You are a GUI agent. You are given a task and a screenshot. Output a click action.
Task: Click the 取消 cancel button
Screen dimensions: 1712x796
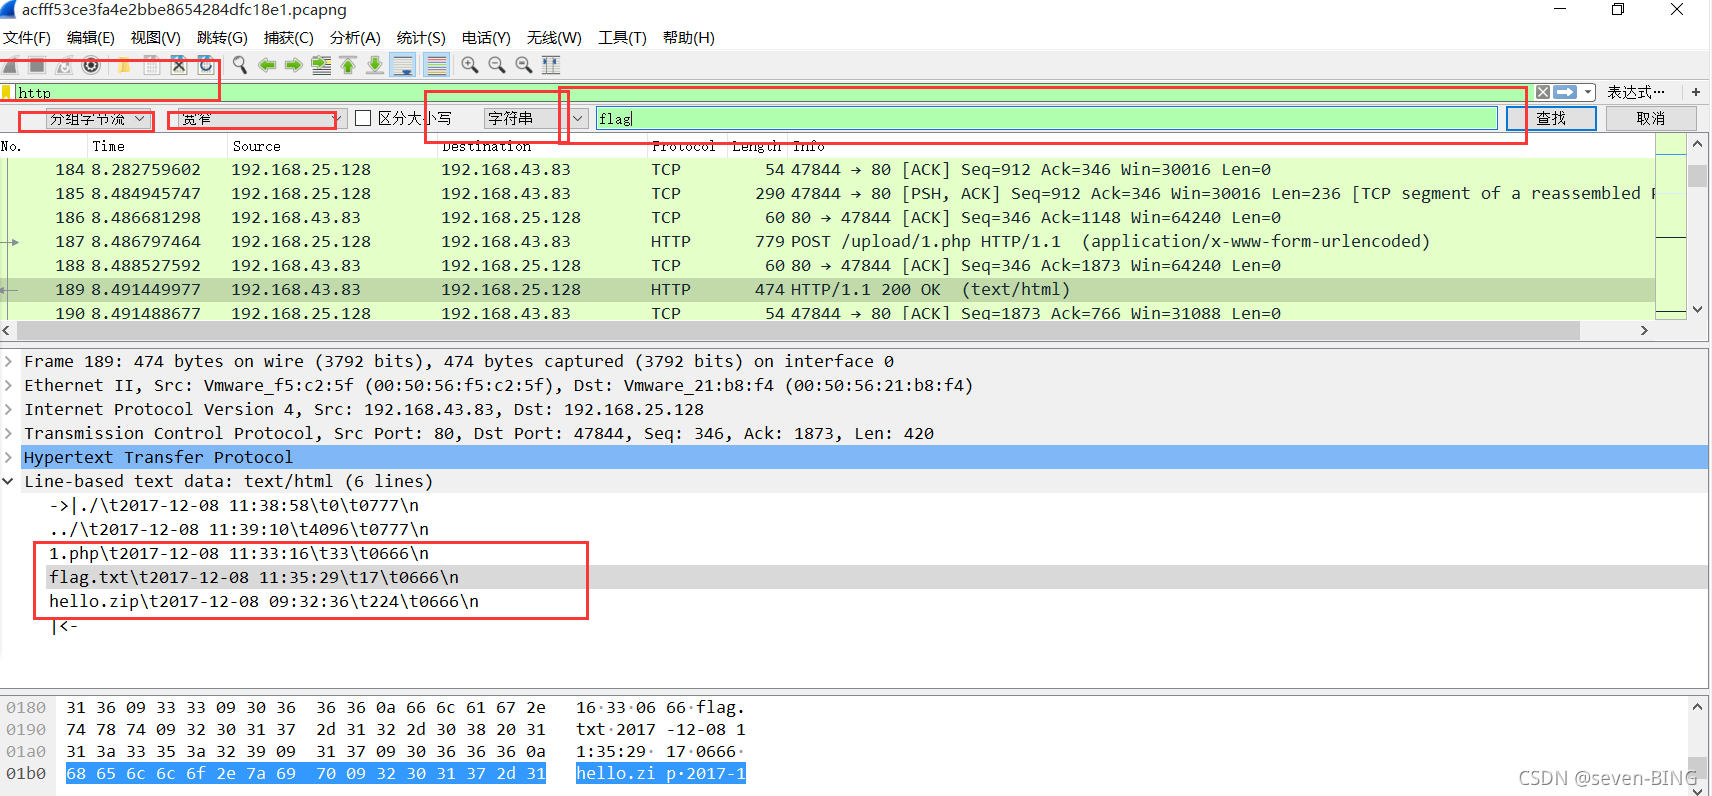(1651, 119)
